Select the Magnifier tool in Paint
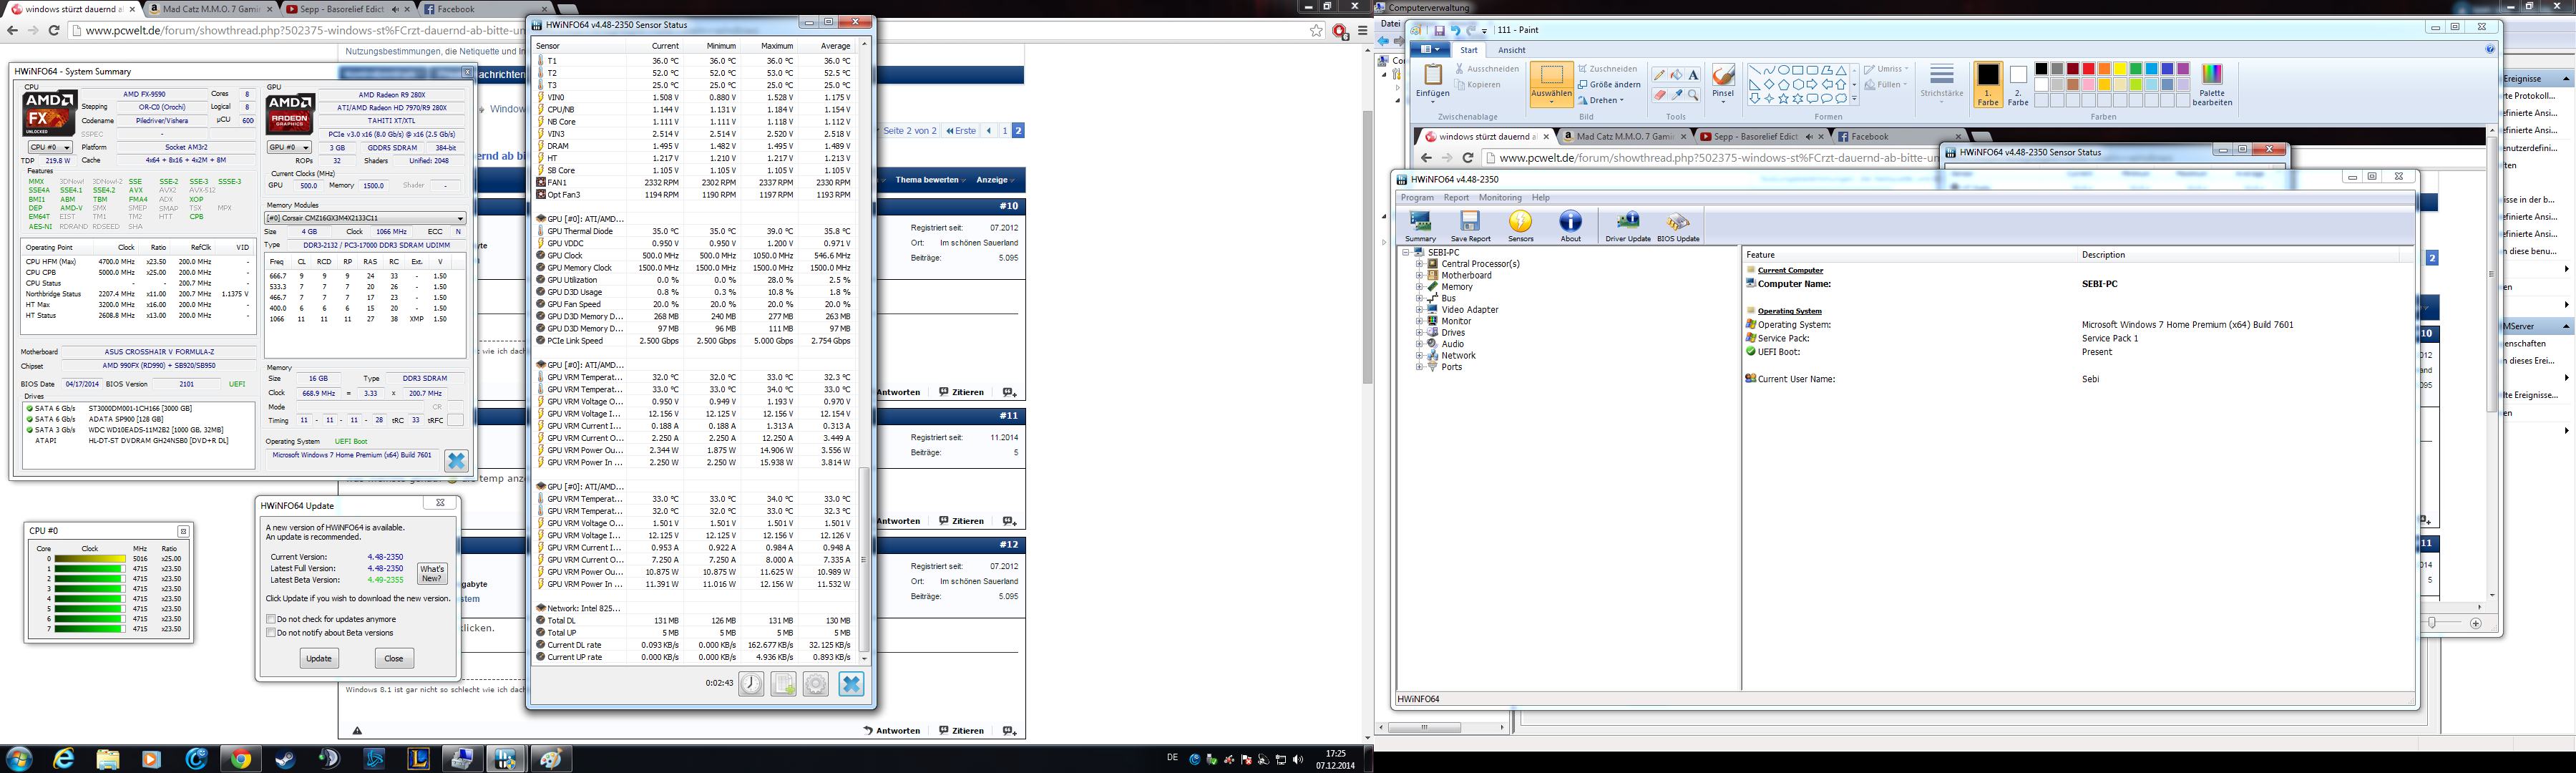Image resolution: width=2576 pixels, height=773 pixels. click(x=1693, y=95)
